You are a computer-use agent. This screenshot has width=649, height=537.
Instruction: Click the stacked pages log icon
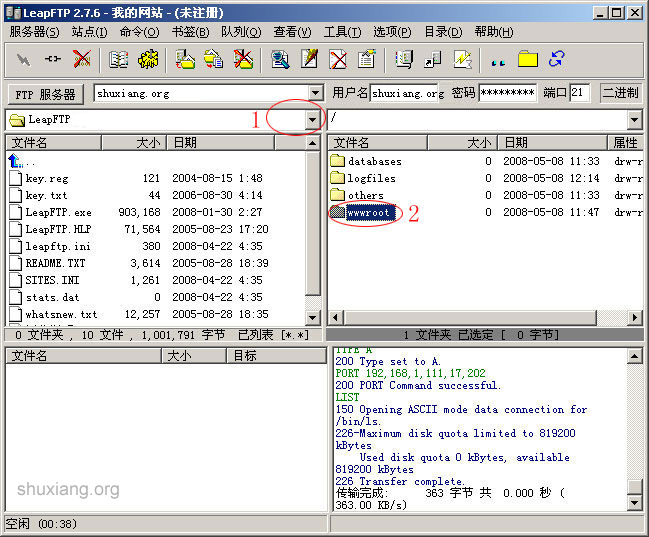click(x=404, y=60)
